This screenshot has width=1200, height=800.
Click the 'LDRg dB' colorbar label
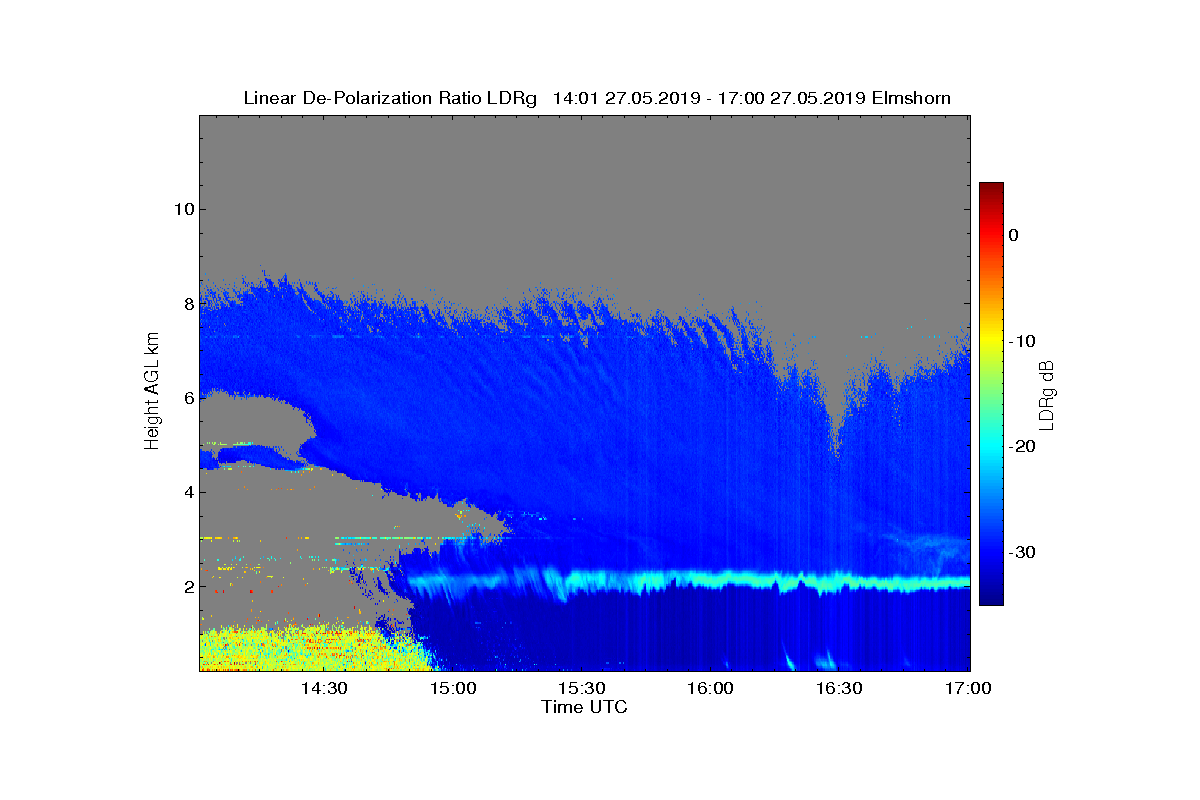point(1047,395)
